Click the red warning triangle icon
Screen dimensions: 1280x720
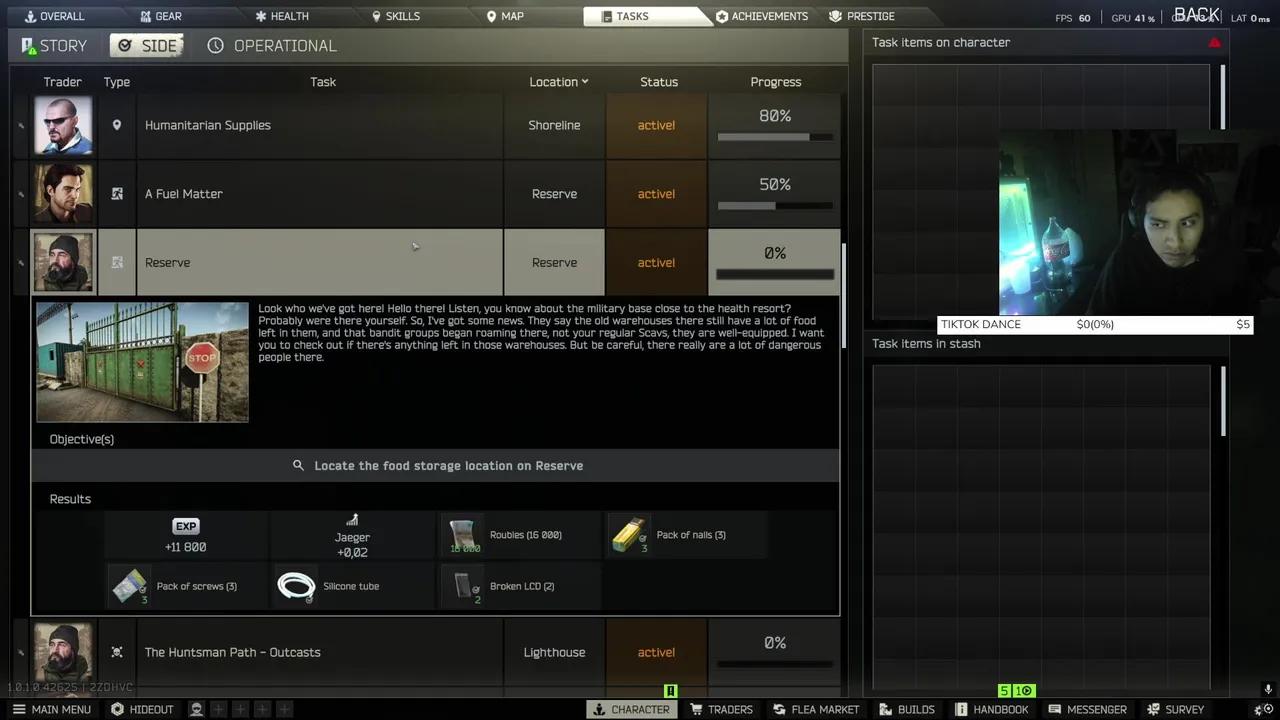coord(1214,43)
